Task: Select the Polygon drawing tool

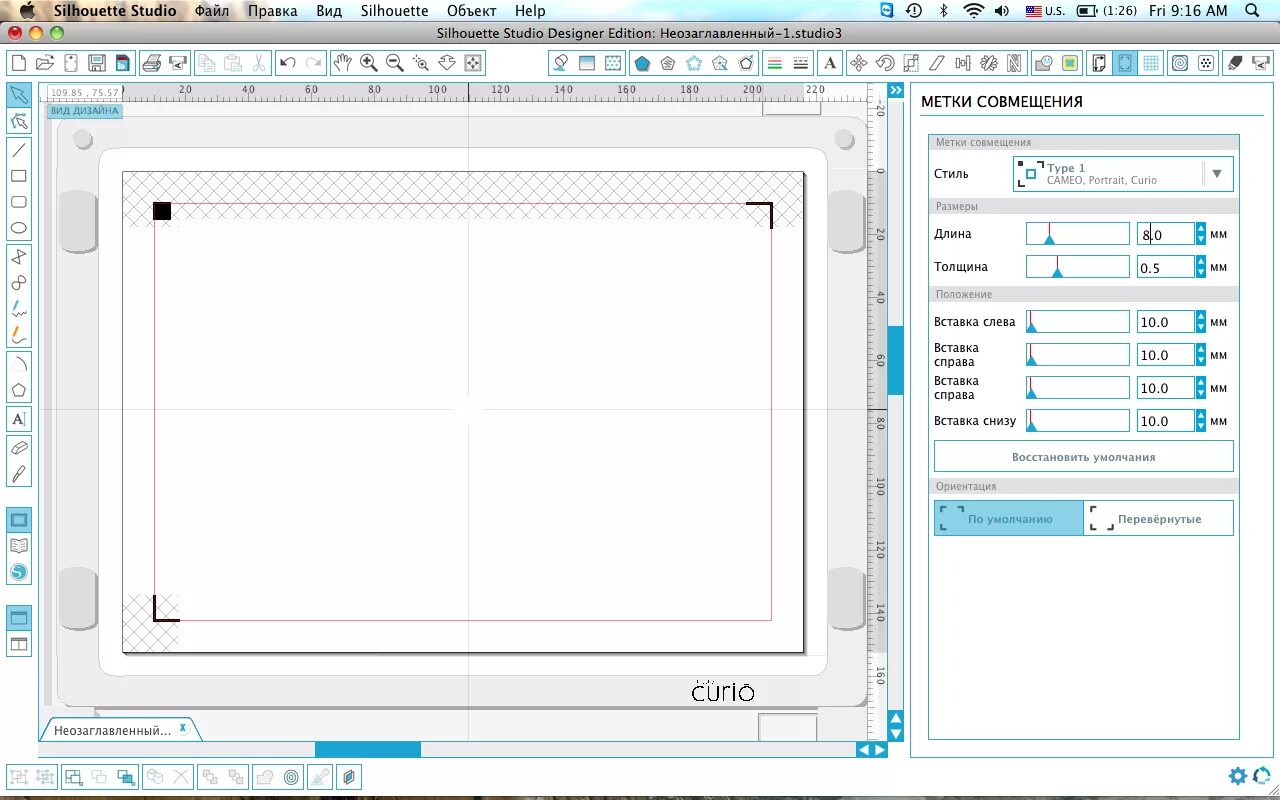Action: point(18,389)
